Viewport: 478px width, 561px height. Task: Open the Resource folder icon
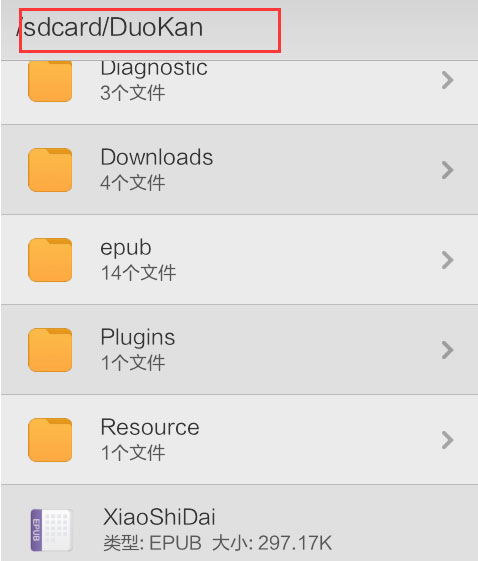pos(50,440)
